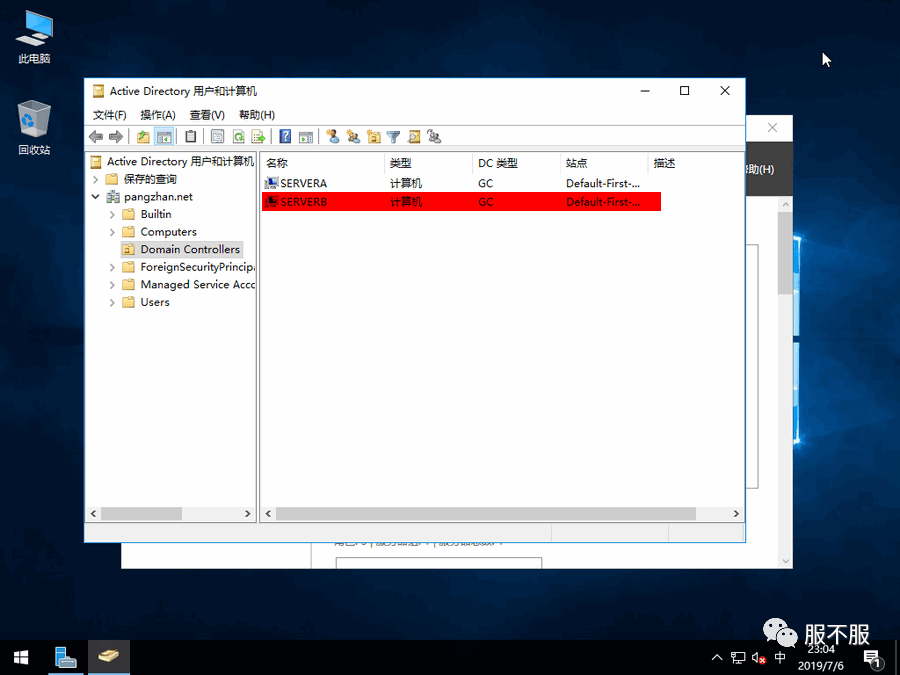This screenshot has width=900, height=675.
Task: Toggle the show/hide console tree icon
Action: pos(164,137)
